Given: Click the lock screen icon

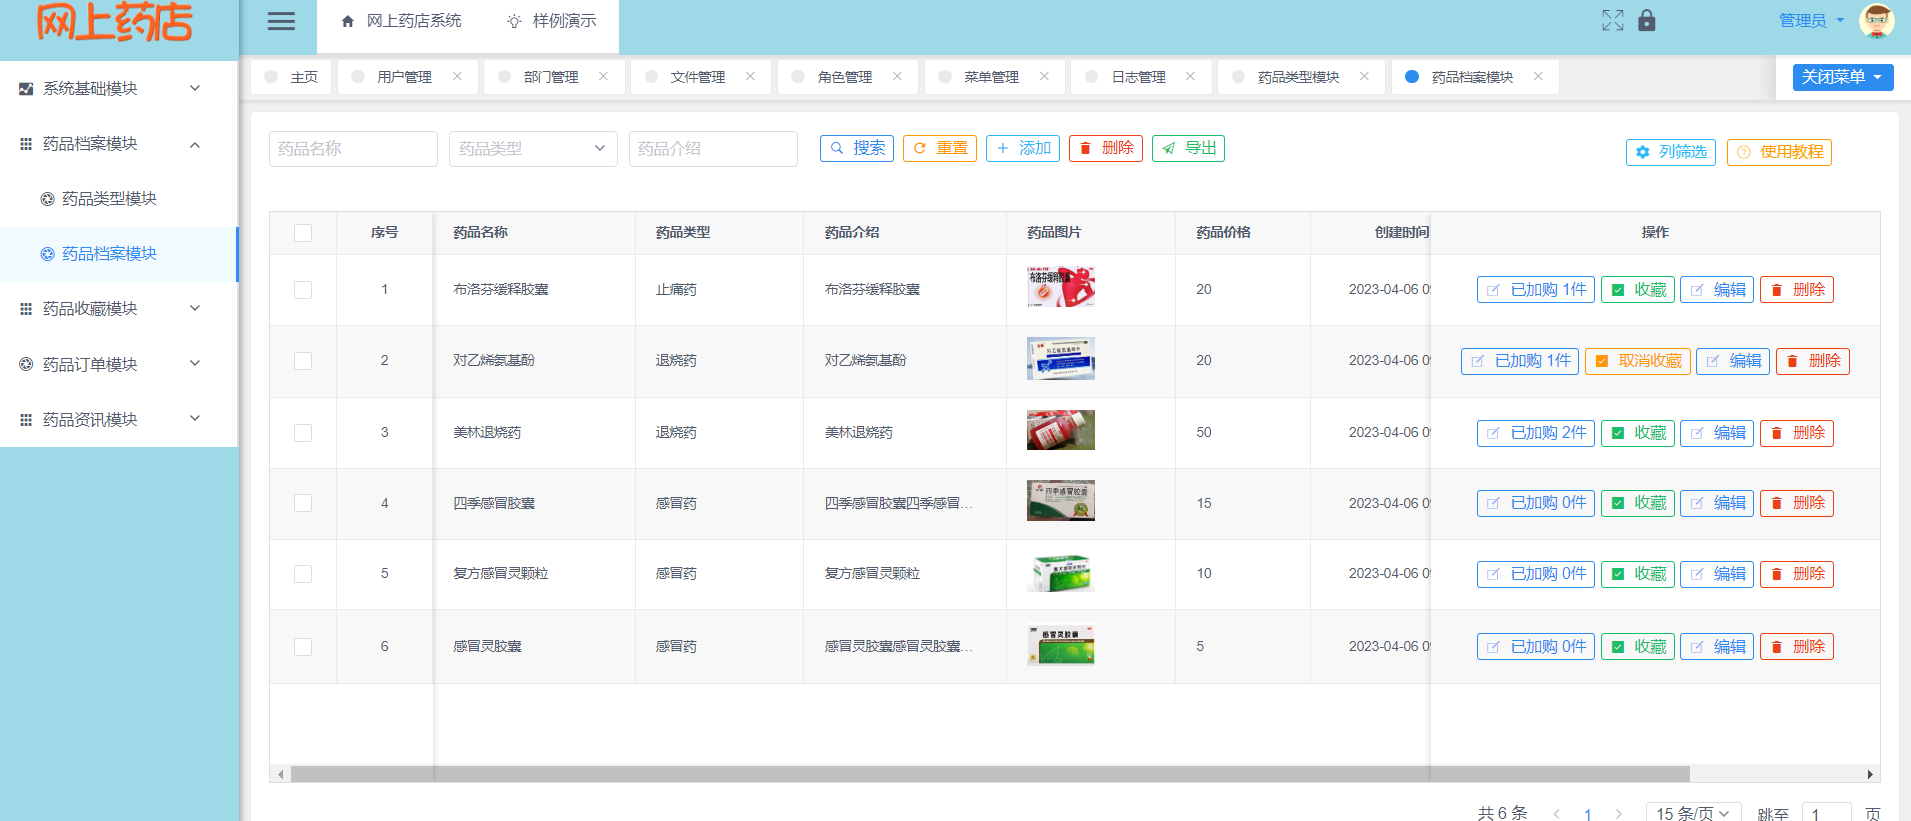Looking at the screenshot, I should point(1646,20).
